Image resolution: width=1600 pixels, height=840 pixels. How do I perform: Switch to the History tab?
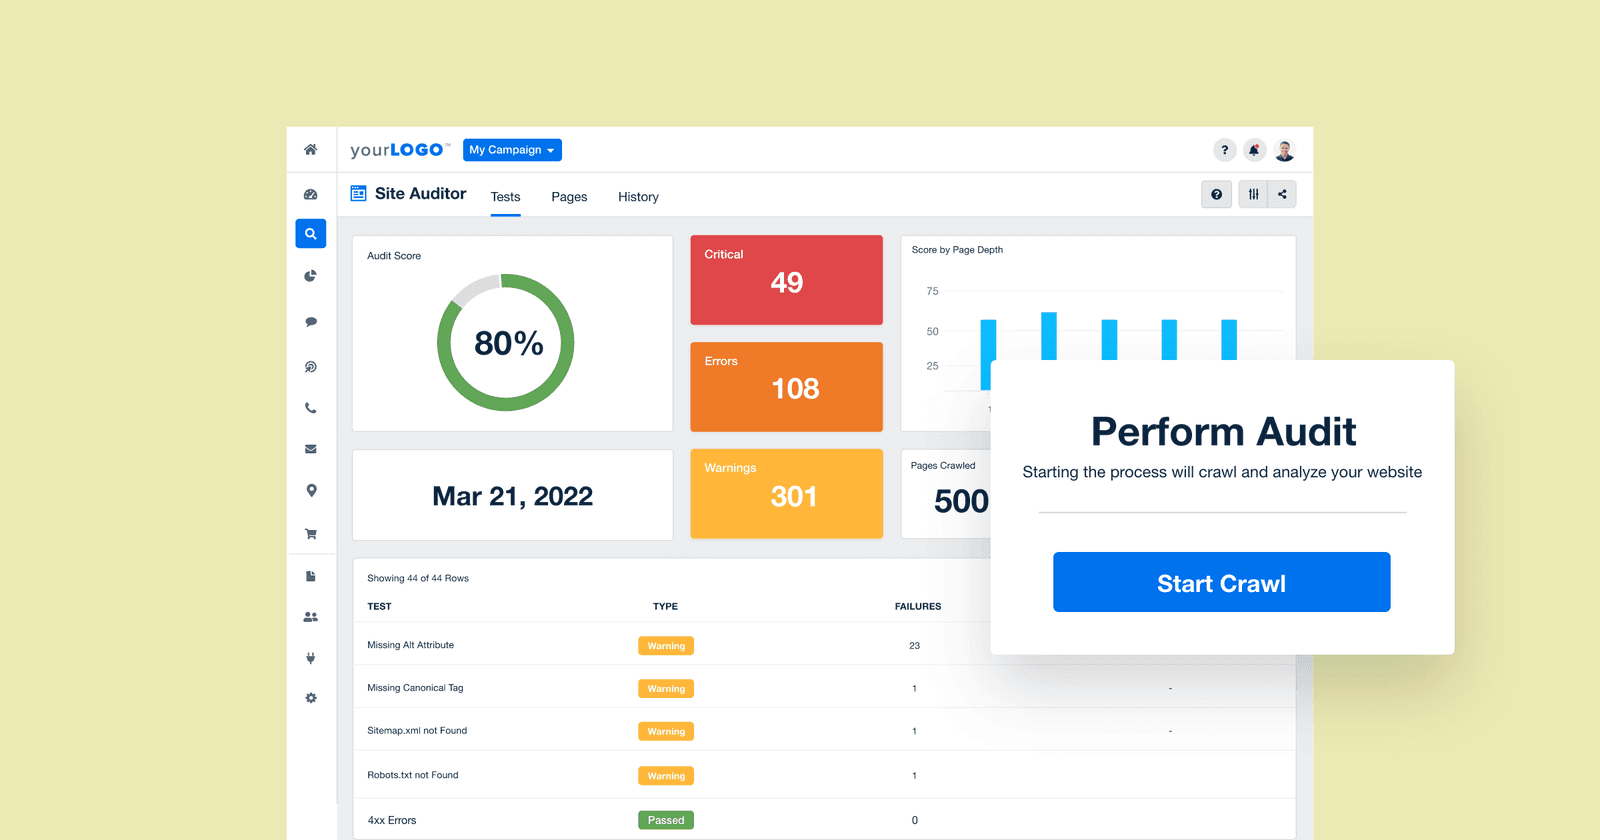[638, 197]
